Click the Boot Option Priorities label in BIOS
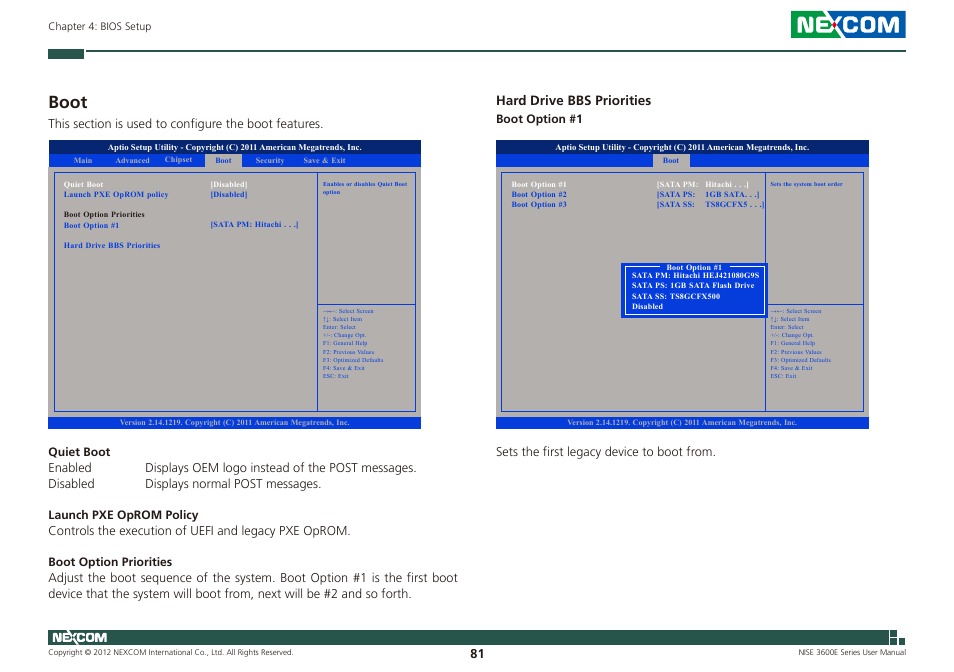Image resolution: width=954 pixels, height=672 pixels. click(104, 215)
